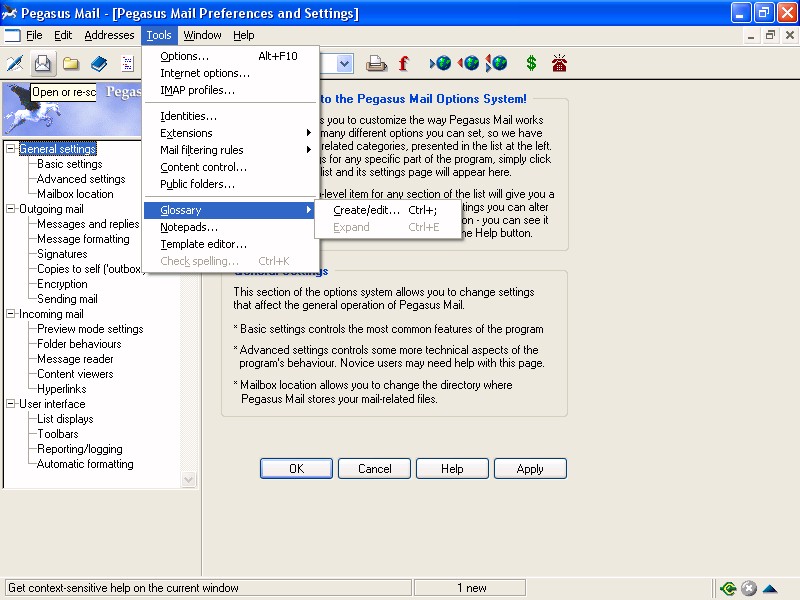
Task: Click the grey round status bar icon
Action: click(748, 588)
